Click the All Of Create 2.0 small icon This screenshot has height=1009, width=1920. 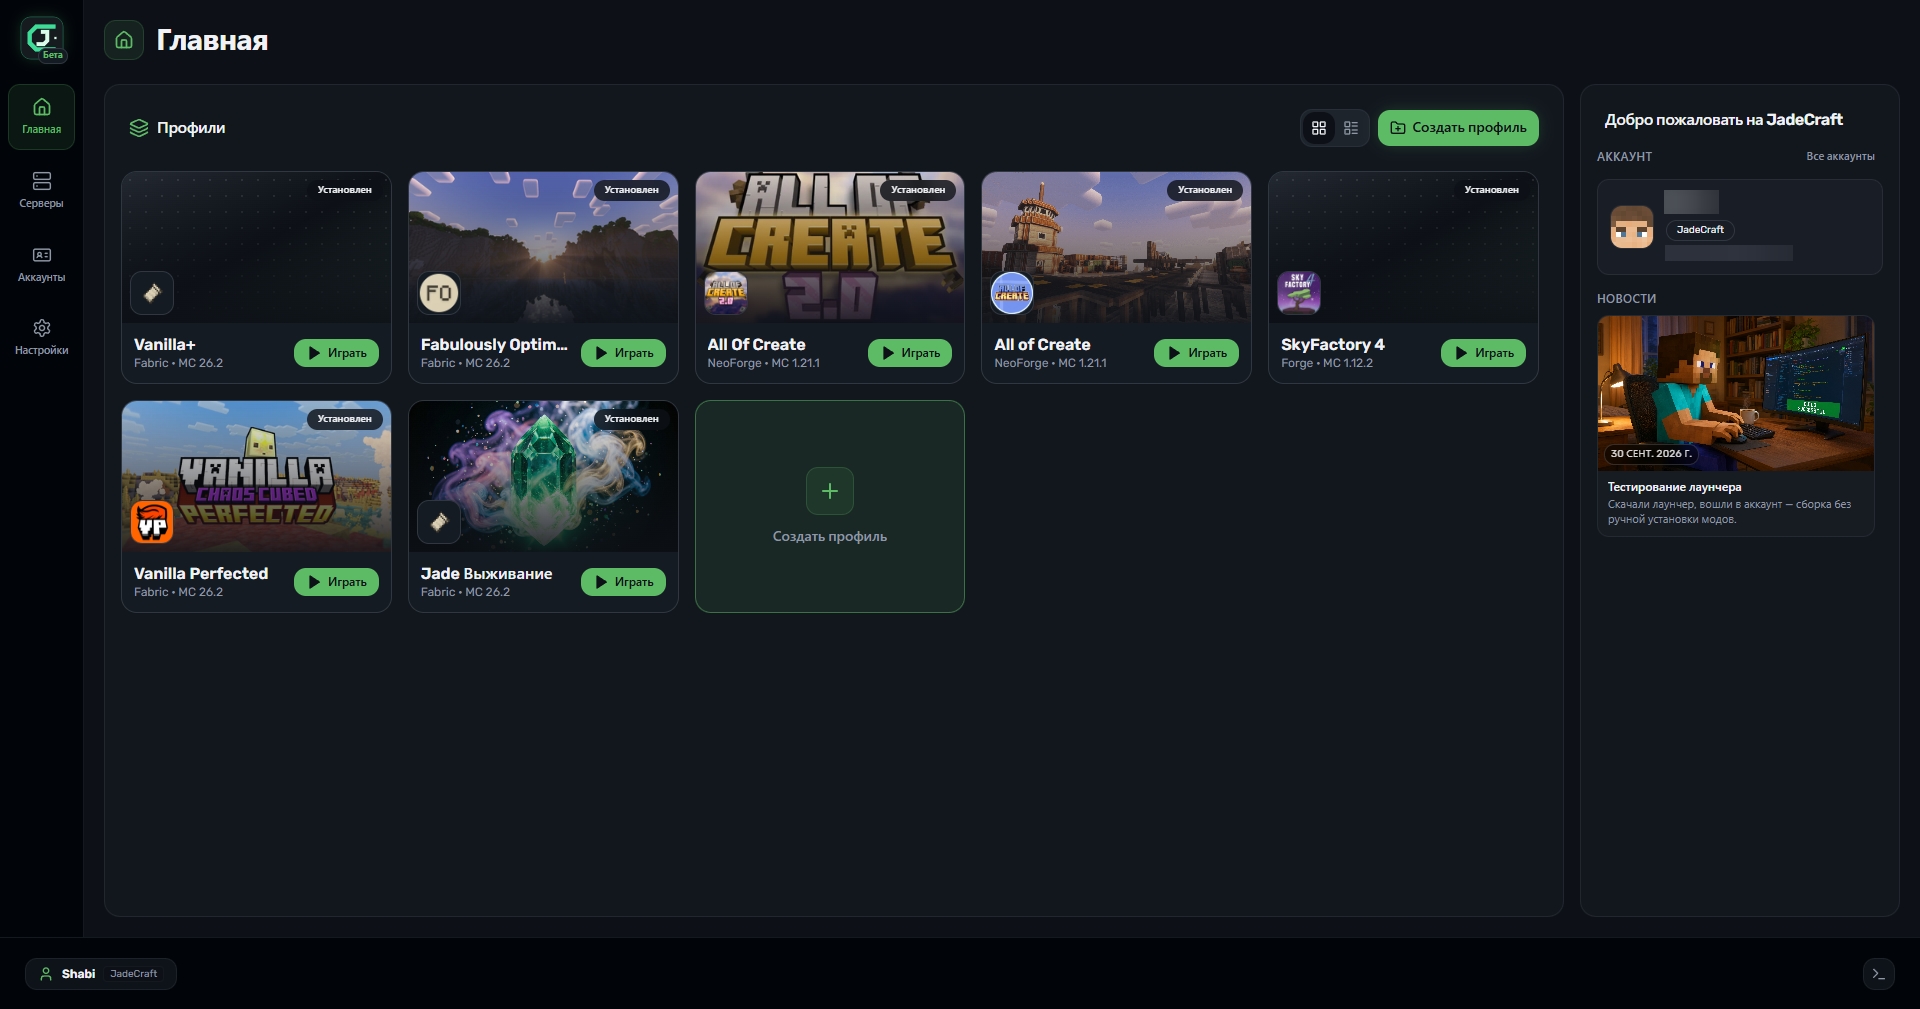click(726, 293)
